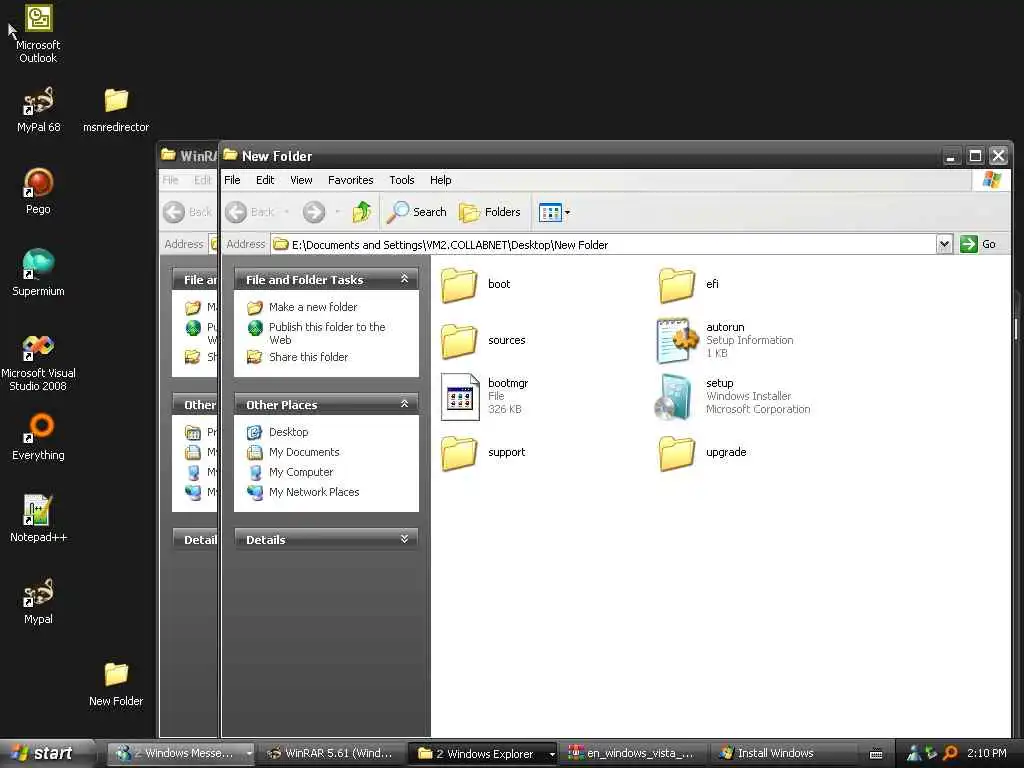Open the Favorites menu
The image size is (1024, 768).
point(351,180)
